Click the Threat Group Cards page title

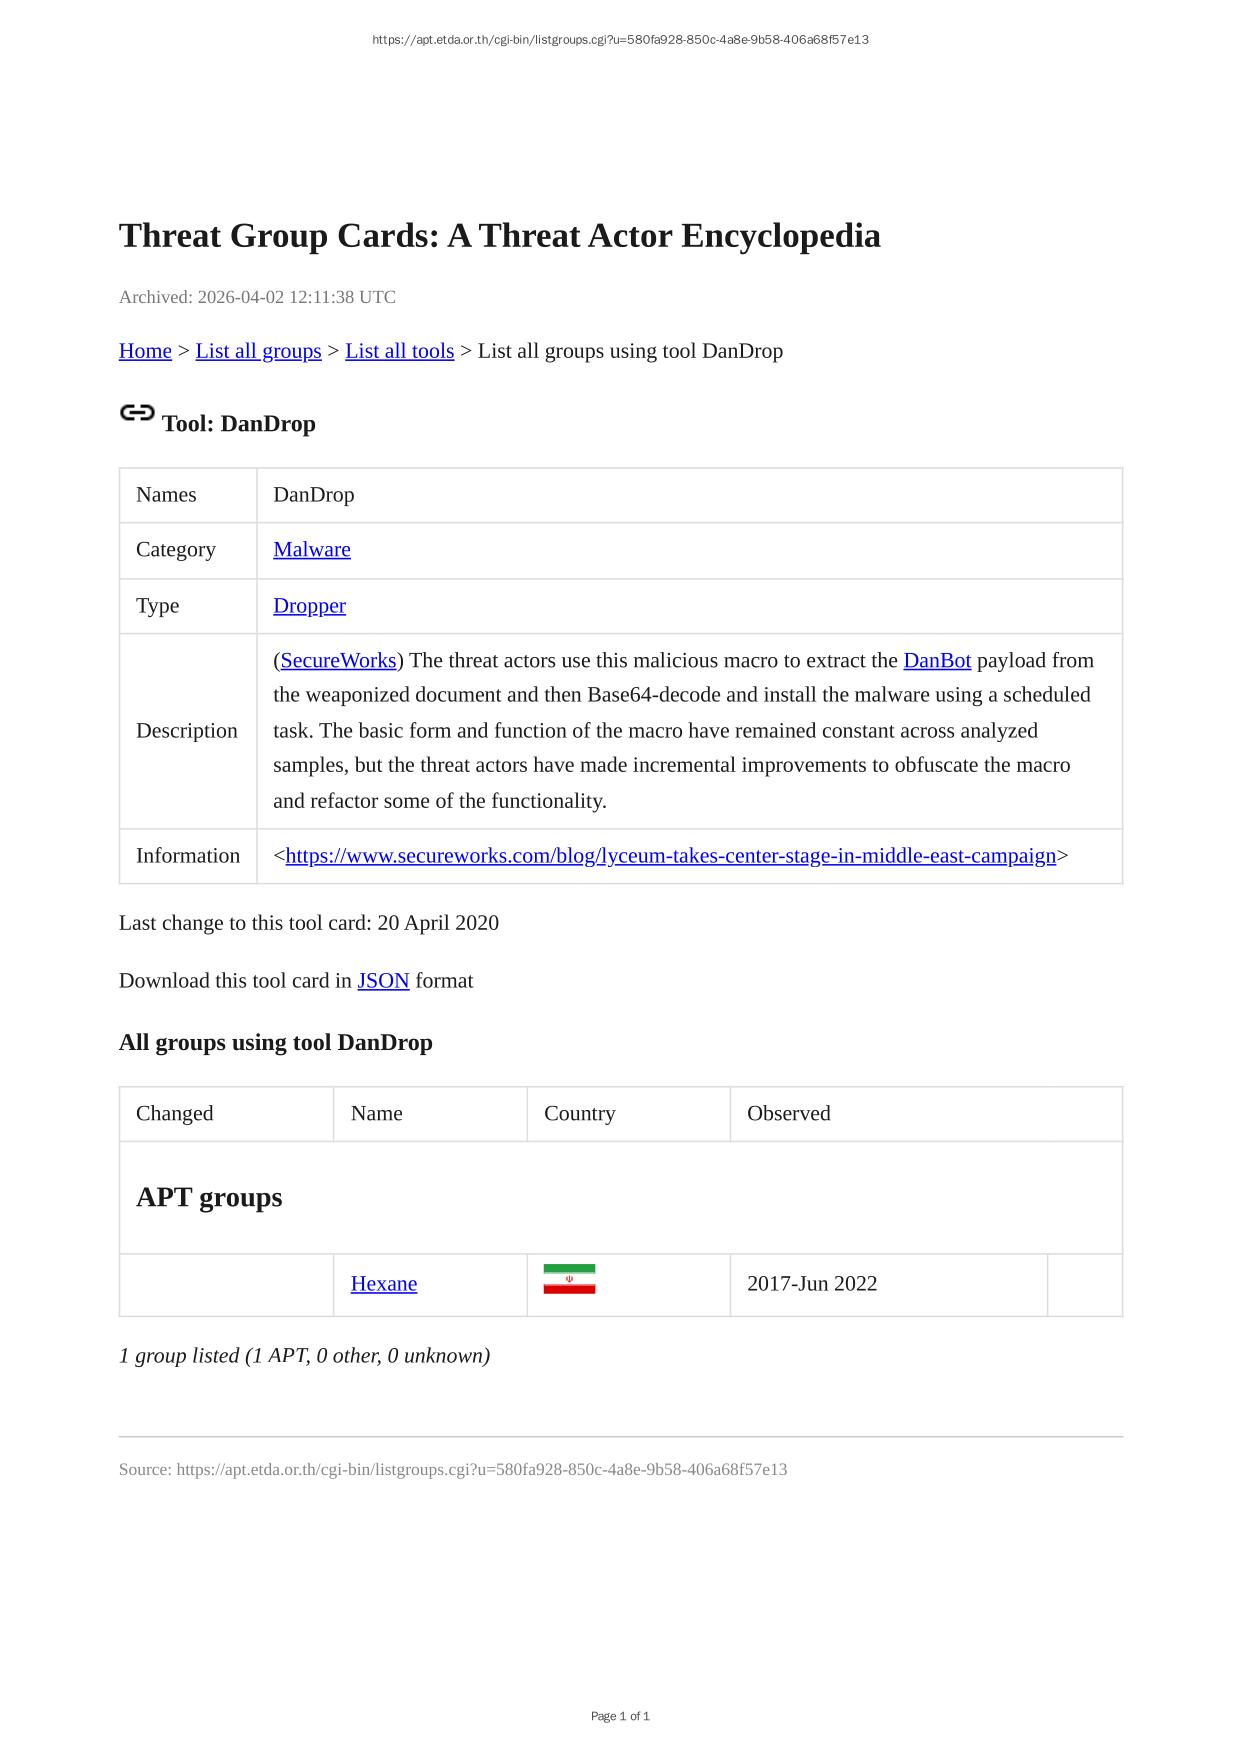[499, 236]
